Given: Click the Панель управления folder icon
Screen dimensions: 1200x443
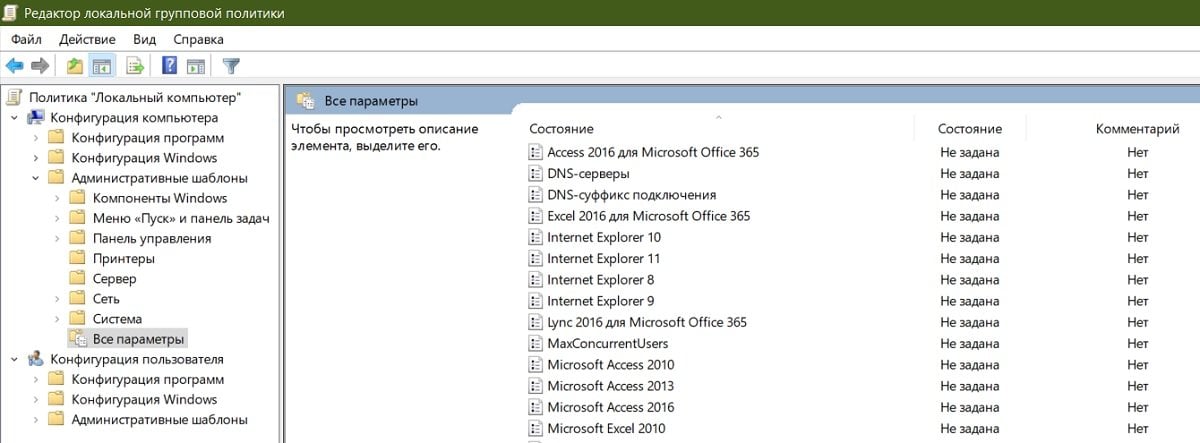Looking at the screenshot, I should coord(77,238).
